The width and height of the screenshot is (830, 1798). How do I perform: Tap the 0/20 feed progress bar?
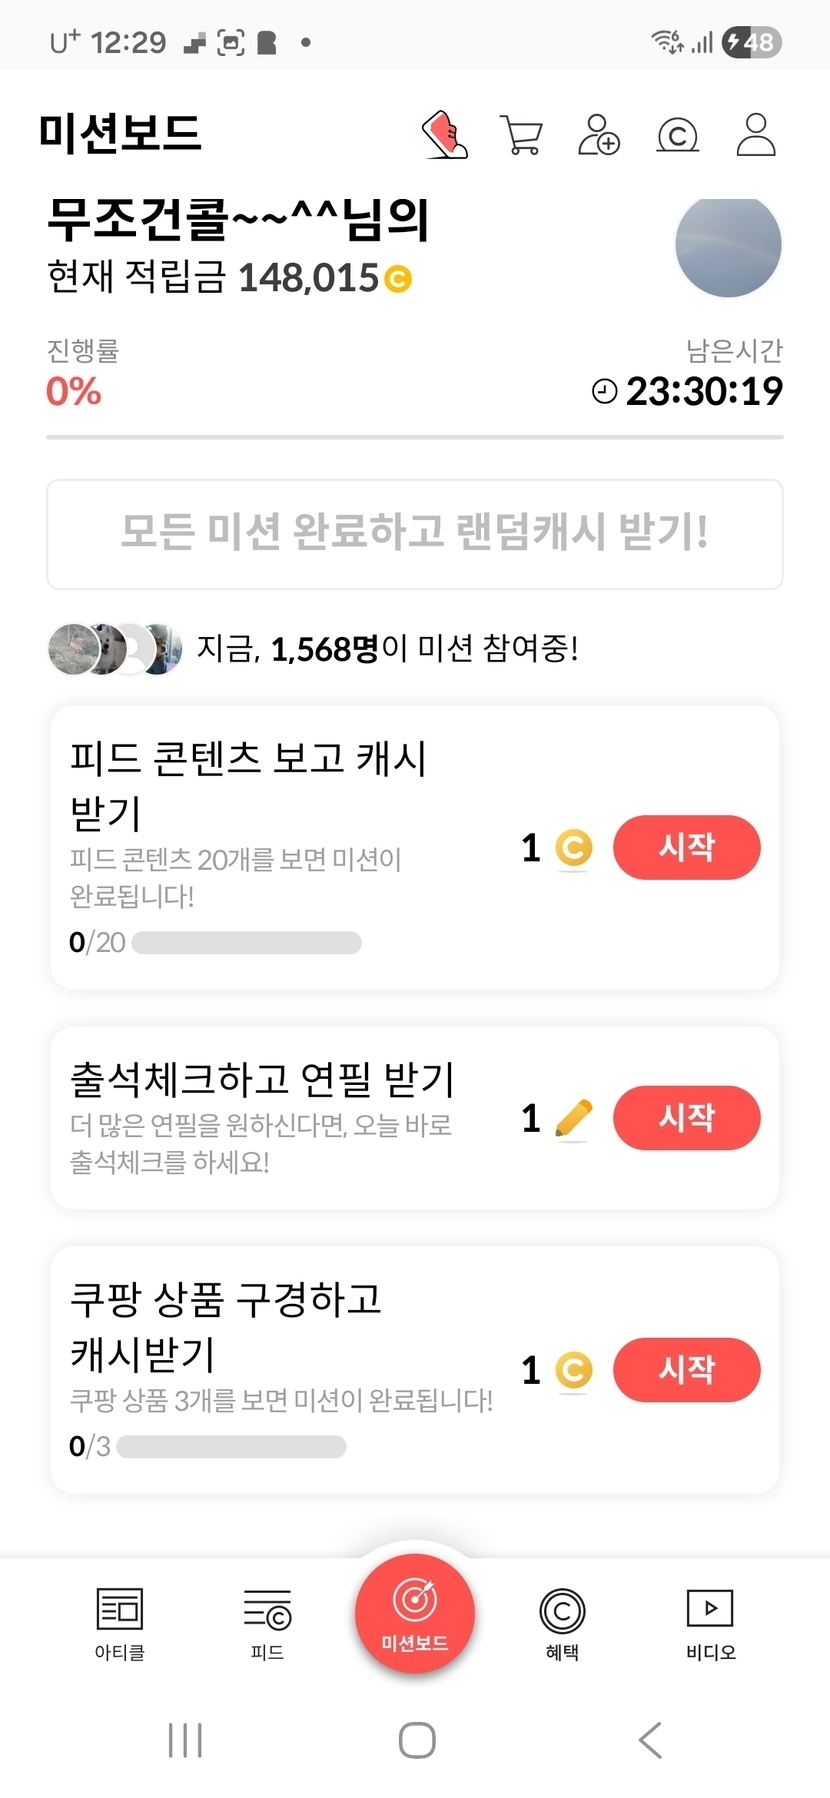click(x=246, y=943)
